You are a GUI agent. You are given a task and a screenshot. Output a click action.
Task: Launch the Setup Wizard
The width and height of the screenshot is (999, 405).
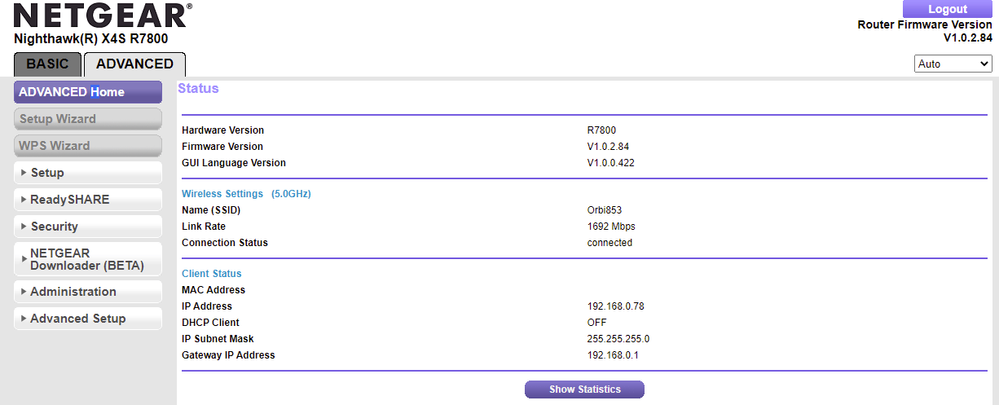88,119
